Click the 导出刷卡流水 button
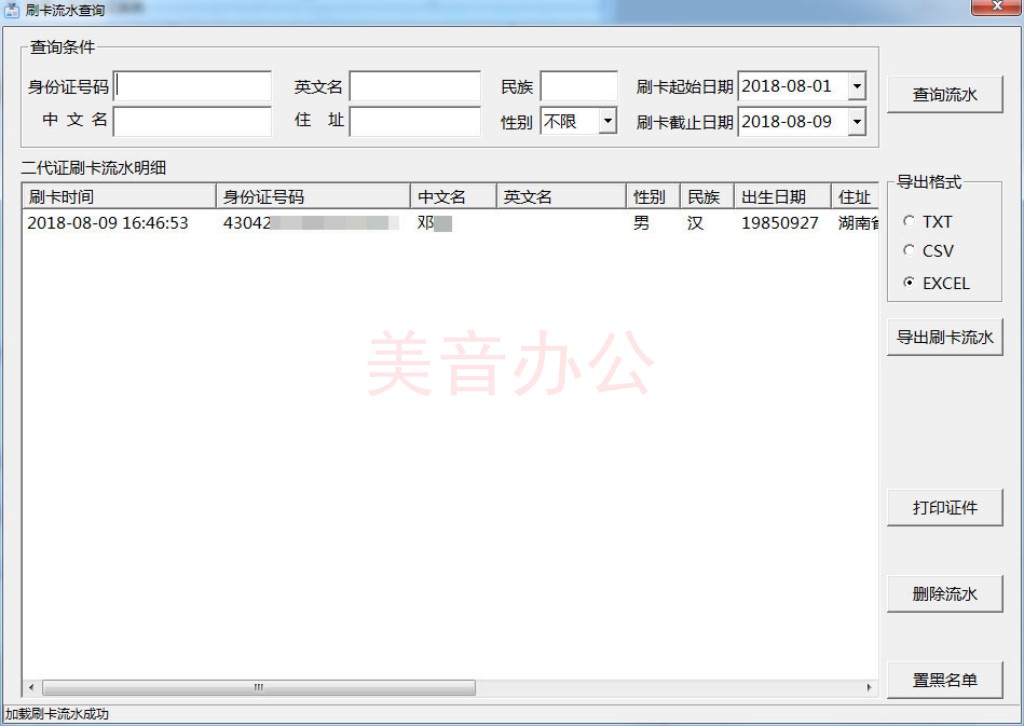Image resolution: width=1024 pixels, height=726 pixels. coord(944,338)
